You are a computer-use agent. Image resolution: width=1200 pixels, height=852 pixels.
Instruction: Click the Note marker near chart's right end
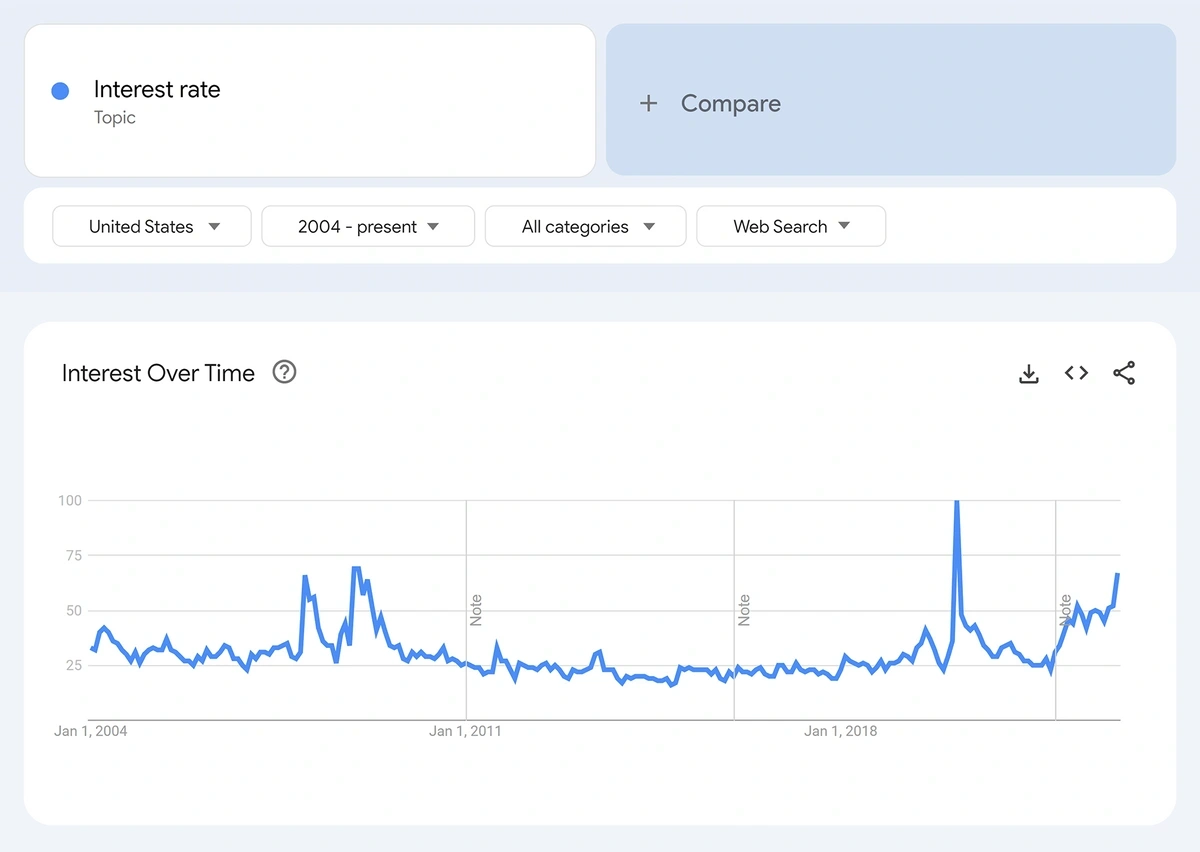[1066, 610]
